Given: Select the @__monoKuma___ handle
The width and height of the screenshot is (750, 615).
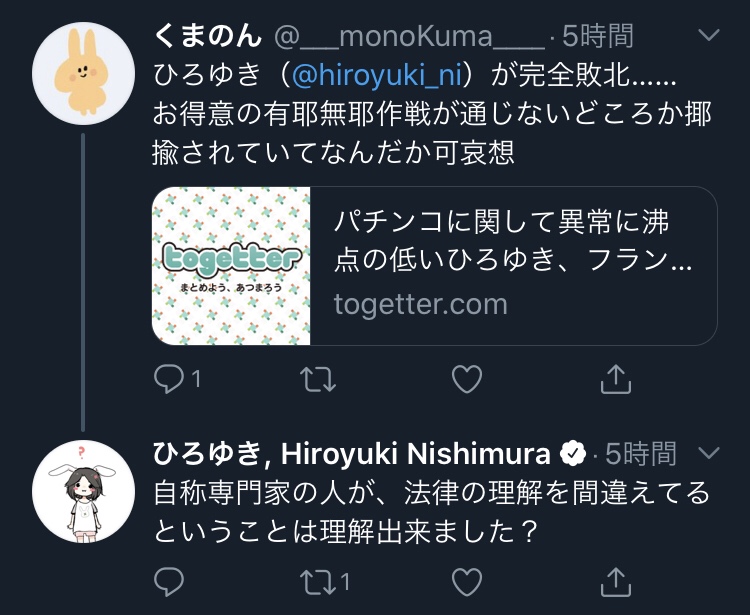Looking at the screenshot, I should (x=409, y=36).
